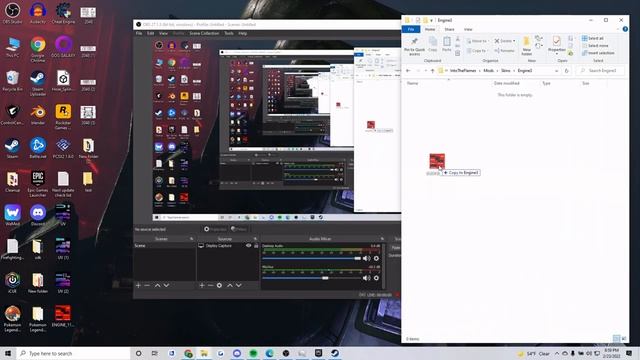
Task: Add a new scene in OBS Scenes panel
Action: click(138, 285)
